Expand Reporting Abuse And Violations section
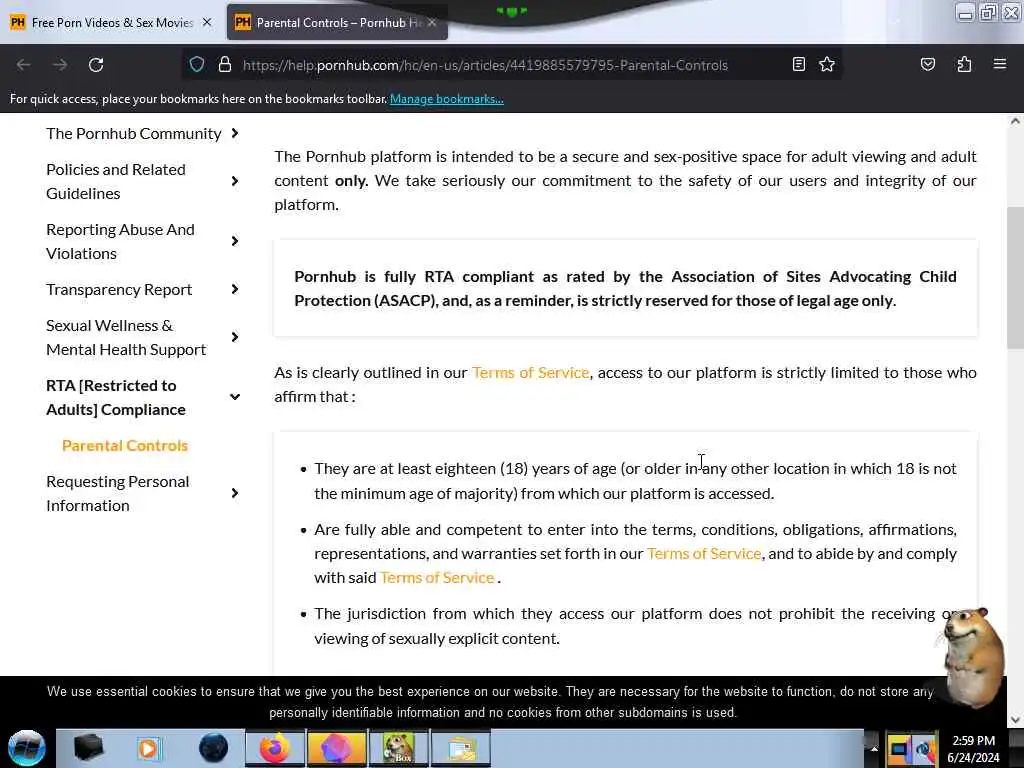Image resolution: width=1024 pixels, height=768 pixels. click(234, 241)
